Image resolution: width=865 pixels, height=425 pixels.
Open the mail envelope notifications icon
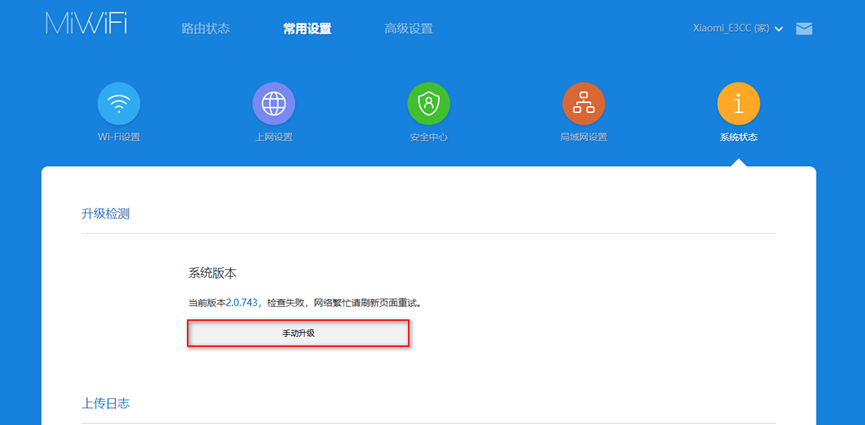(x=804, y=29)
